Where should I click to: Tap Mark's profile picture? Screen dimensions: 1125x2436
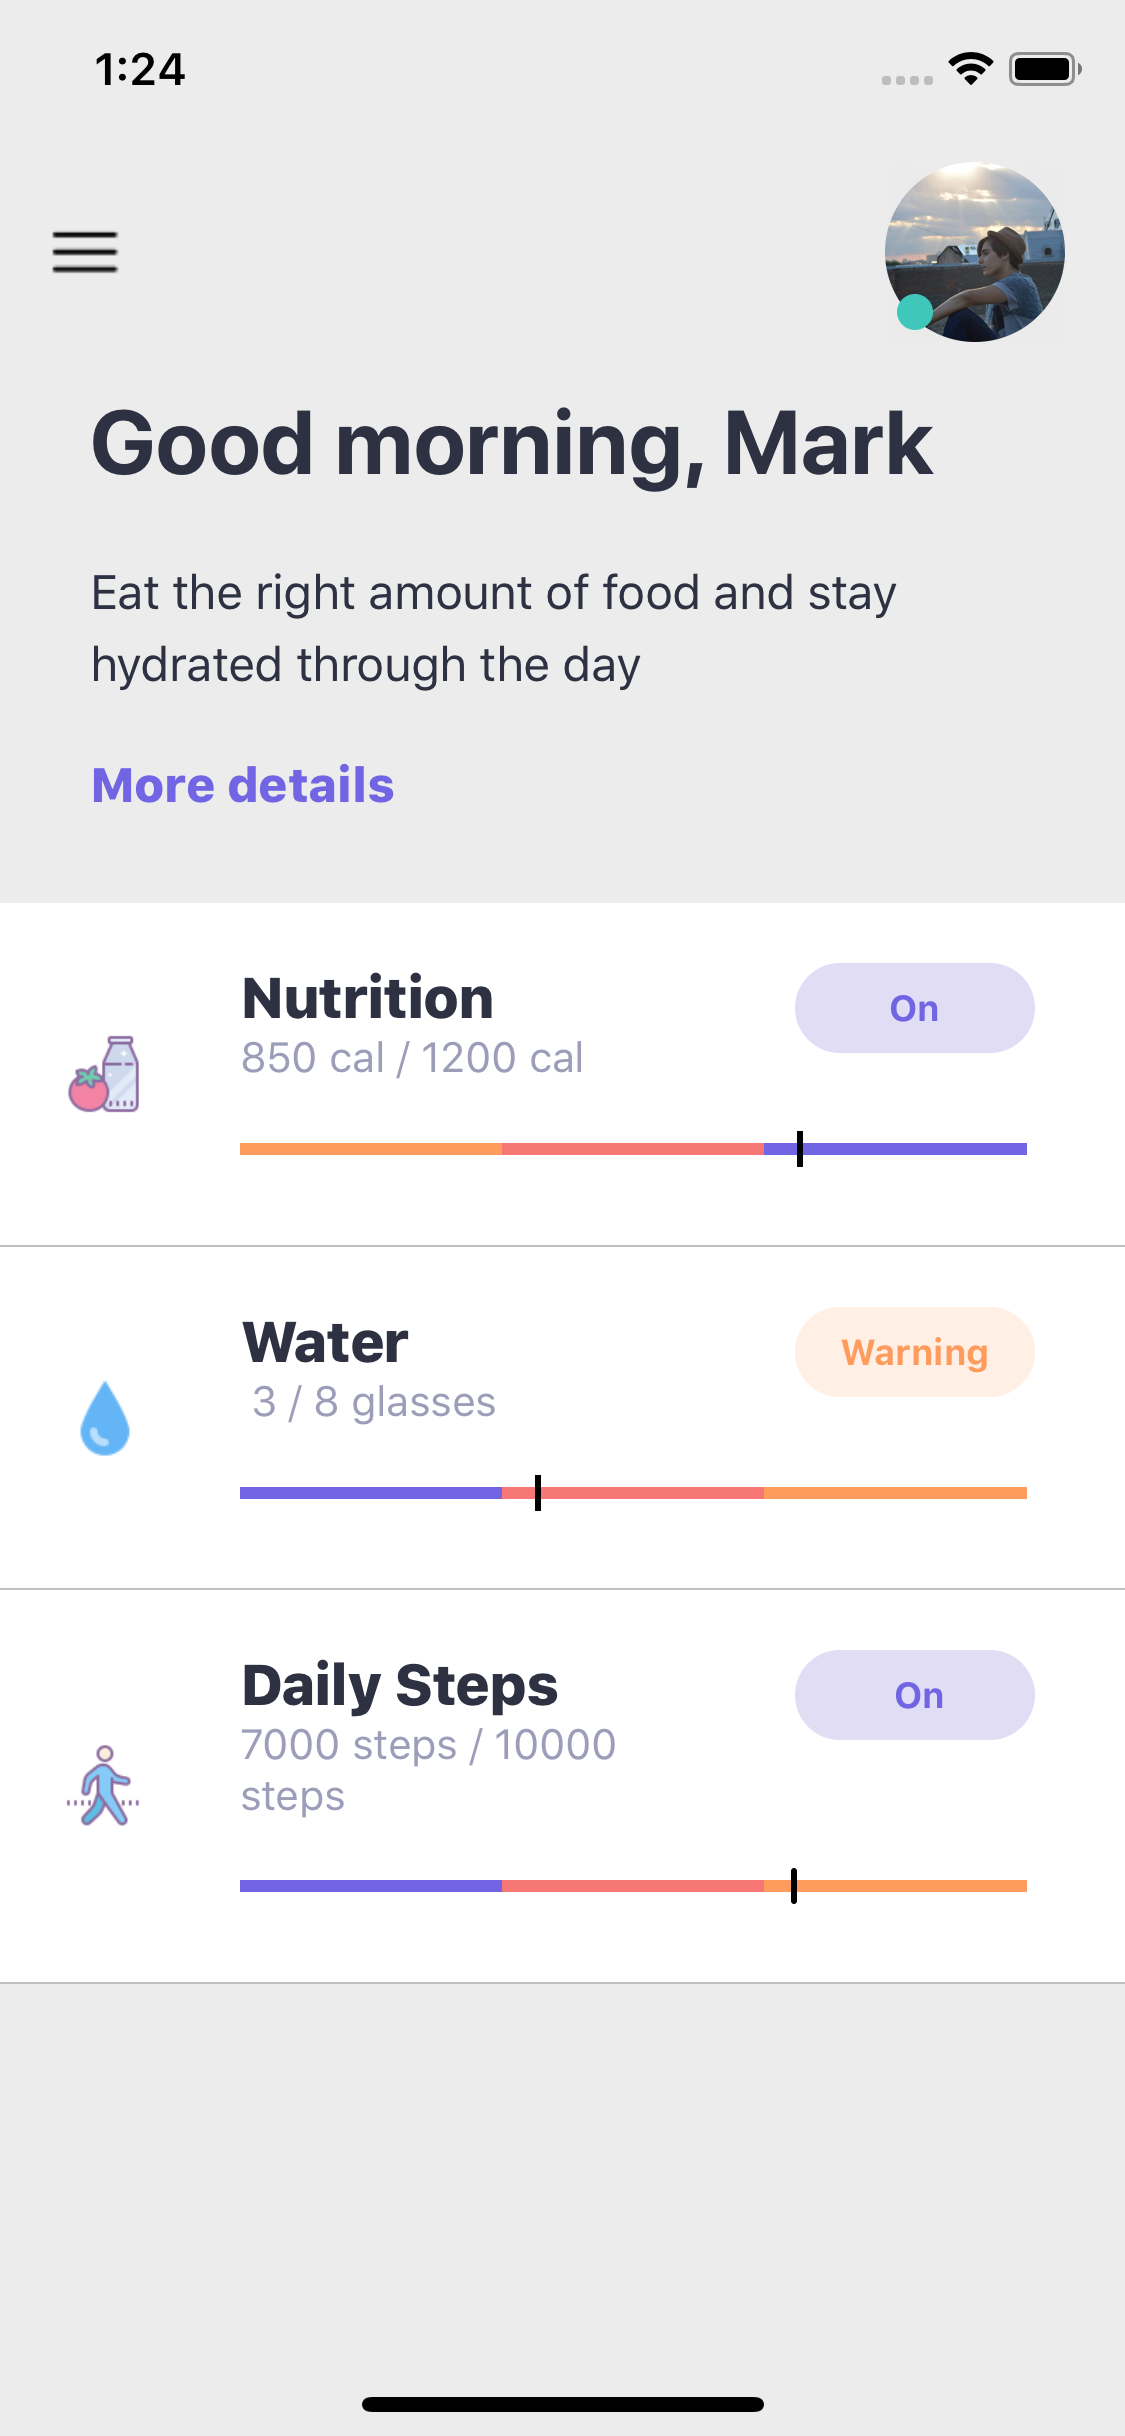[x=975, y=252]
